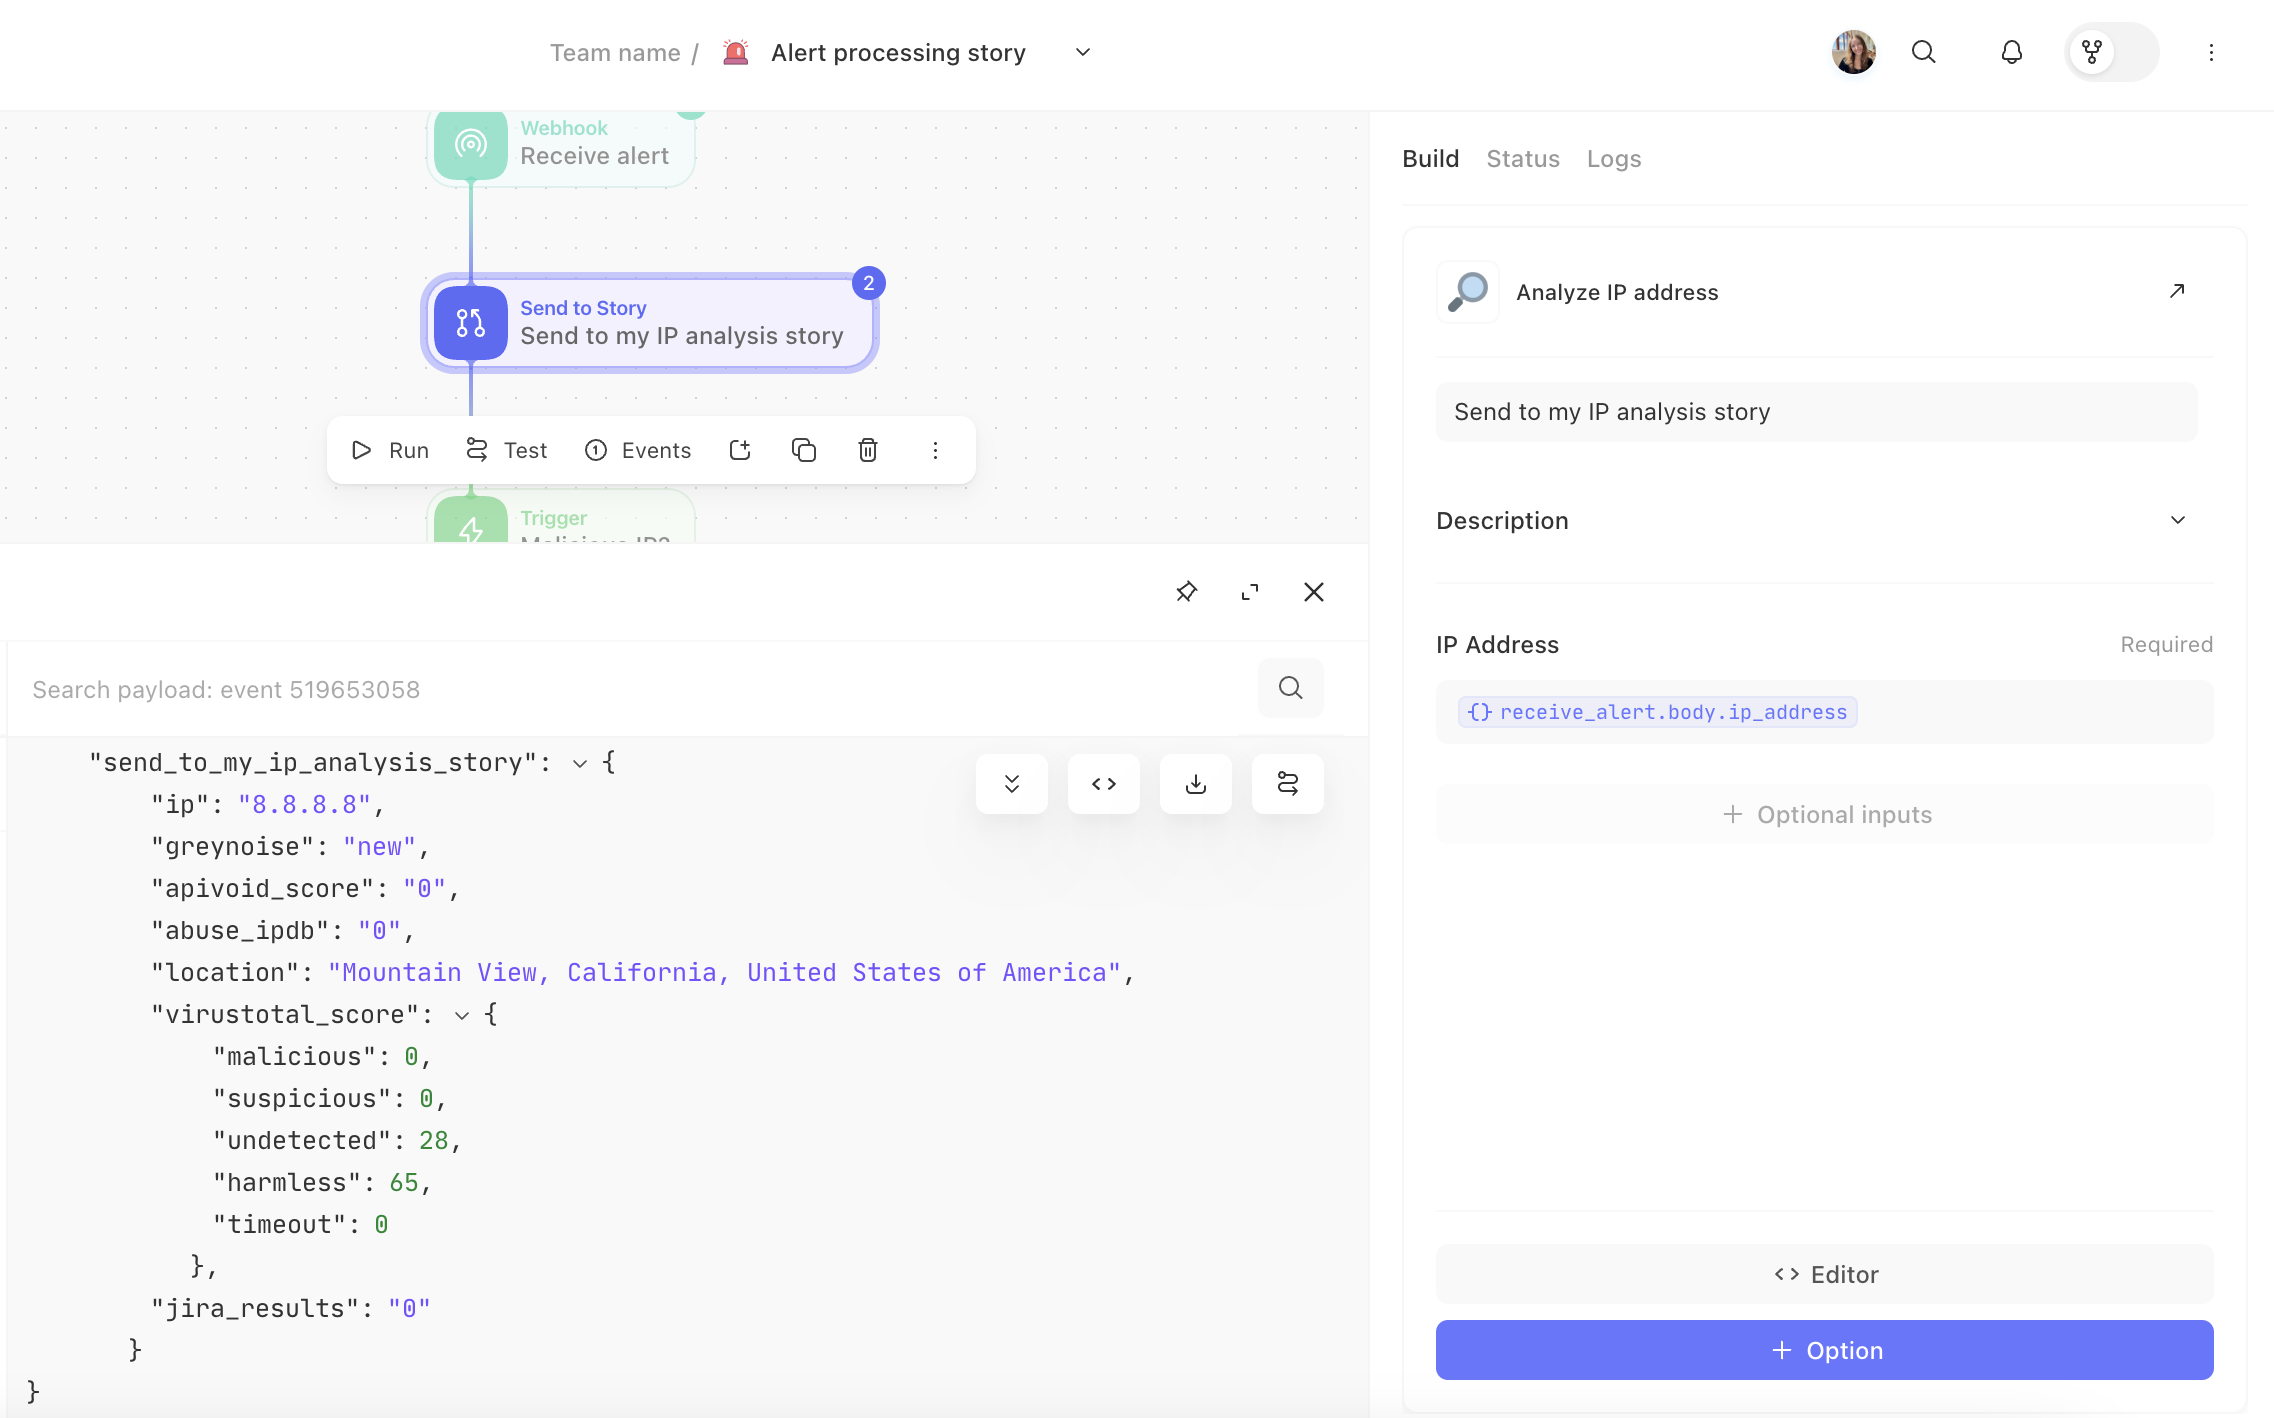Collapse the send_to_my_ip_analysis_story JSON object

[x=579, y=764]
